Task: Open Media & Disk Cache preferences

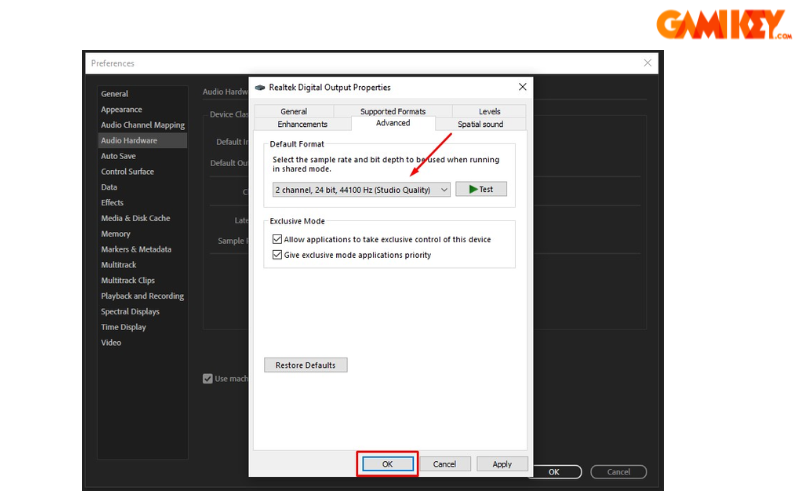Action: point(136,218)
